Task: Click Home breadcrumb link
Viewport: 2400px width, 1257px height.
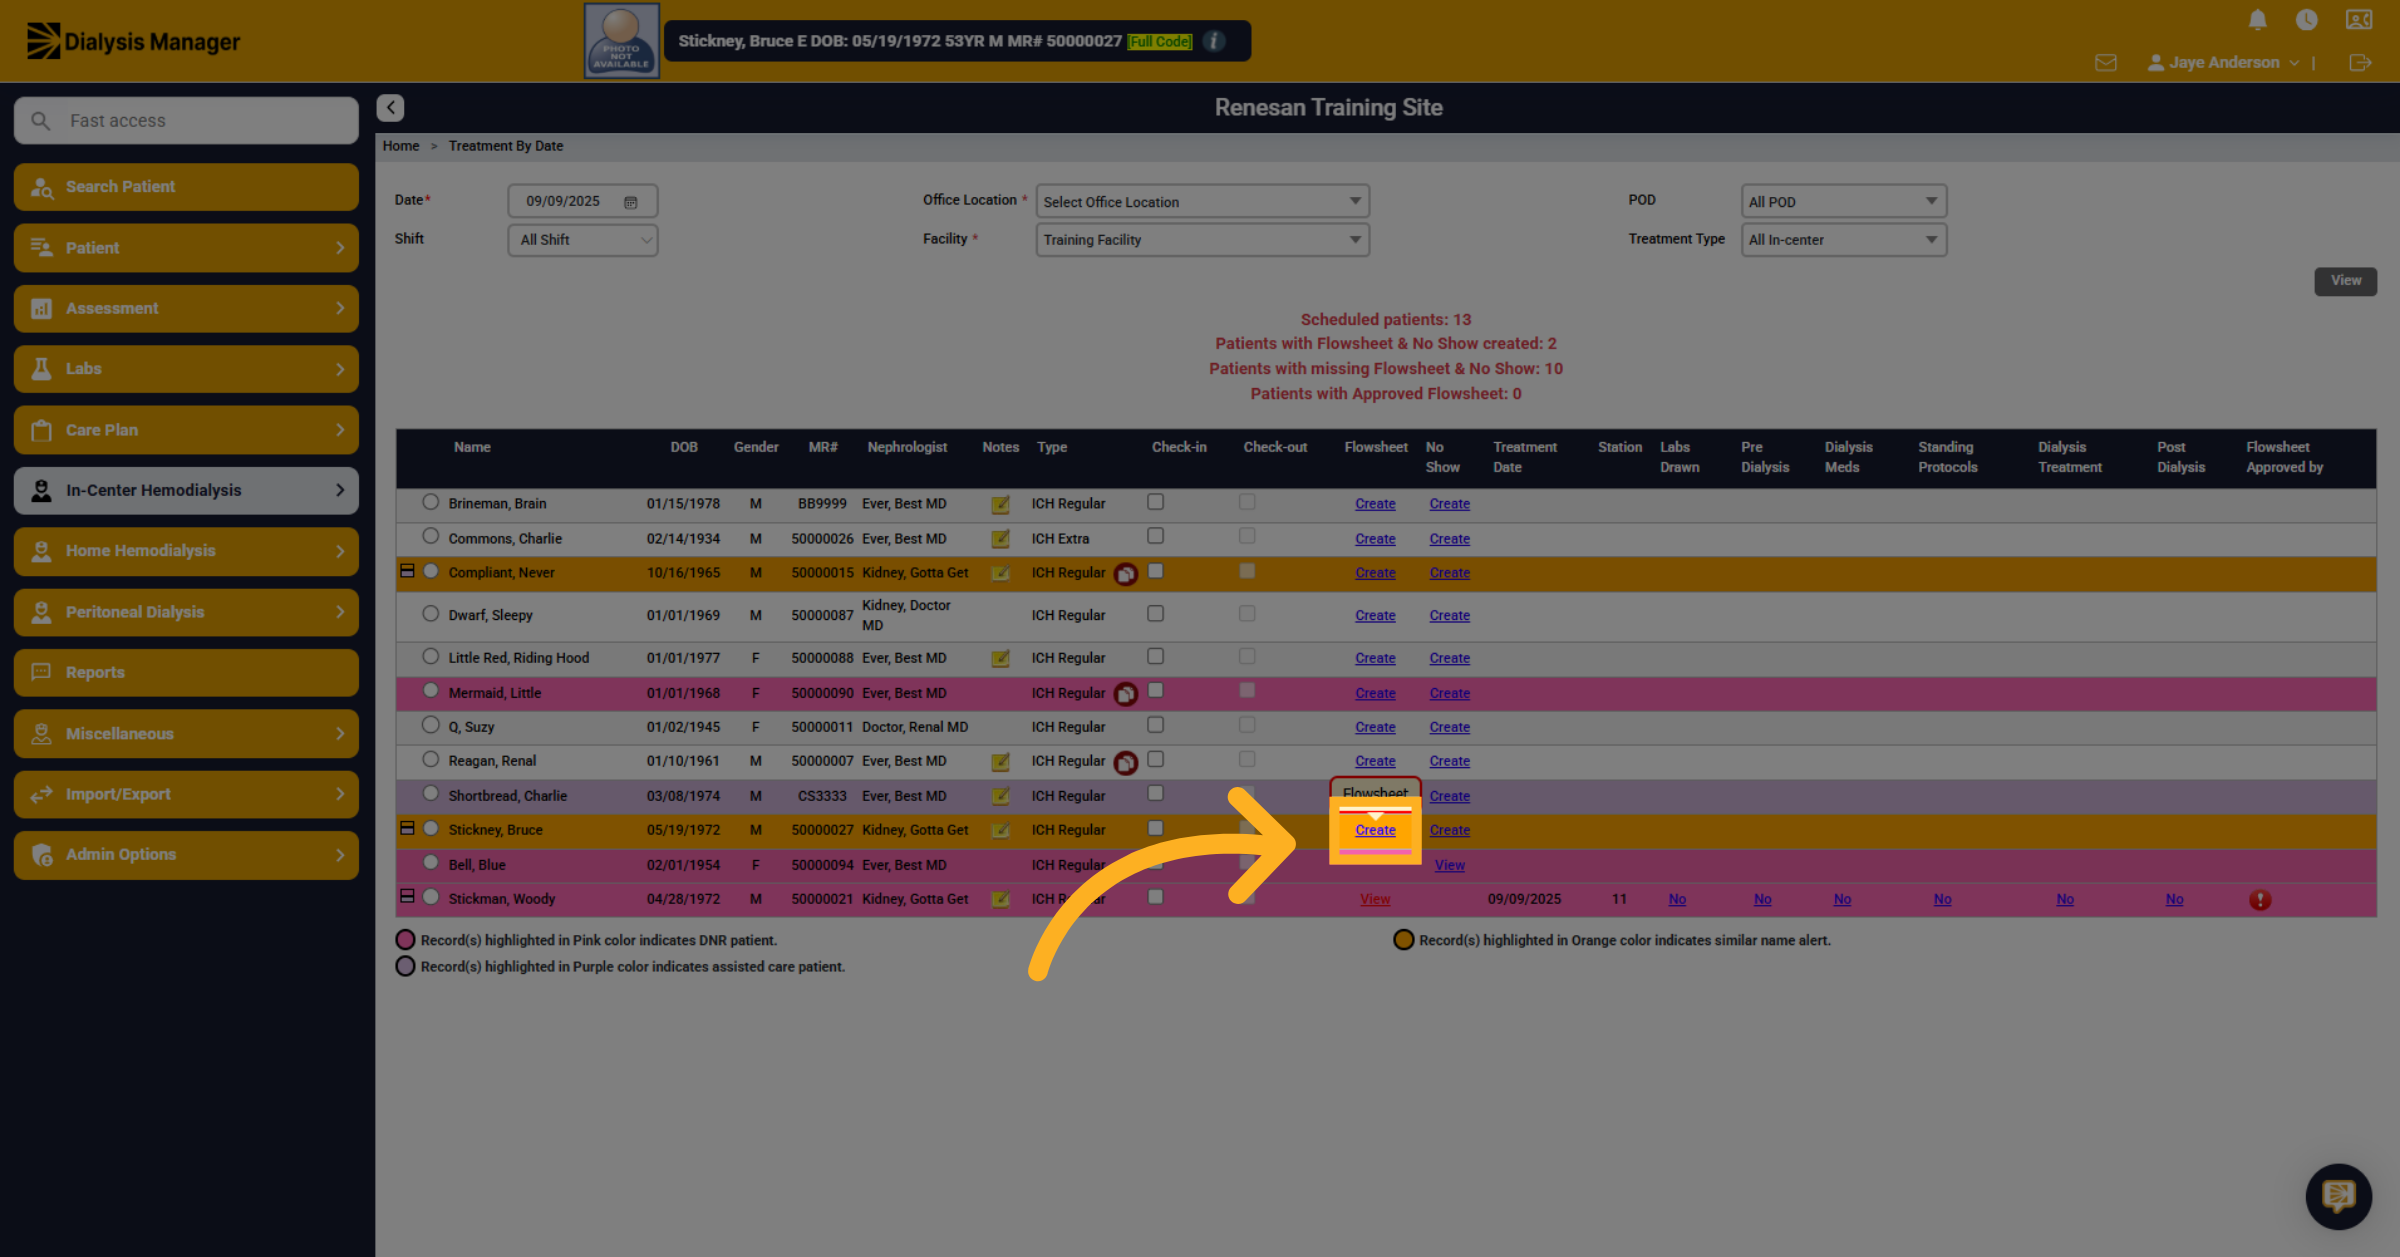Action: tap(401, 146)
